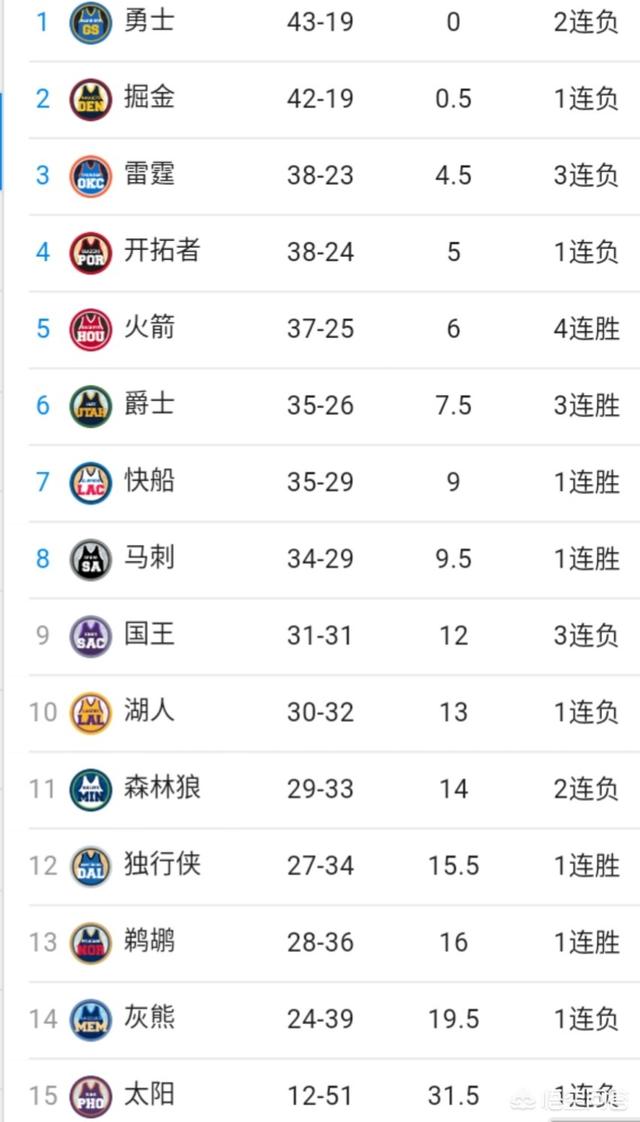Select the Trail Blazers POR logo

[x=91, y=253]
